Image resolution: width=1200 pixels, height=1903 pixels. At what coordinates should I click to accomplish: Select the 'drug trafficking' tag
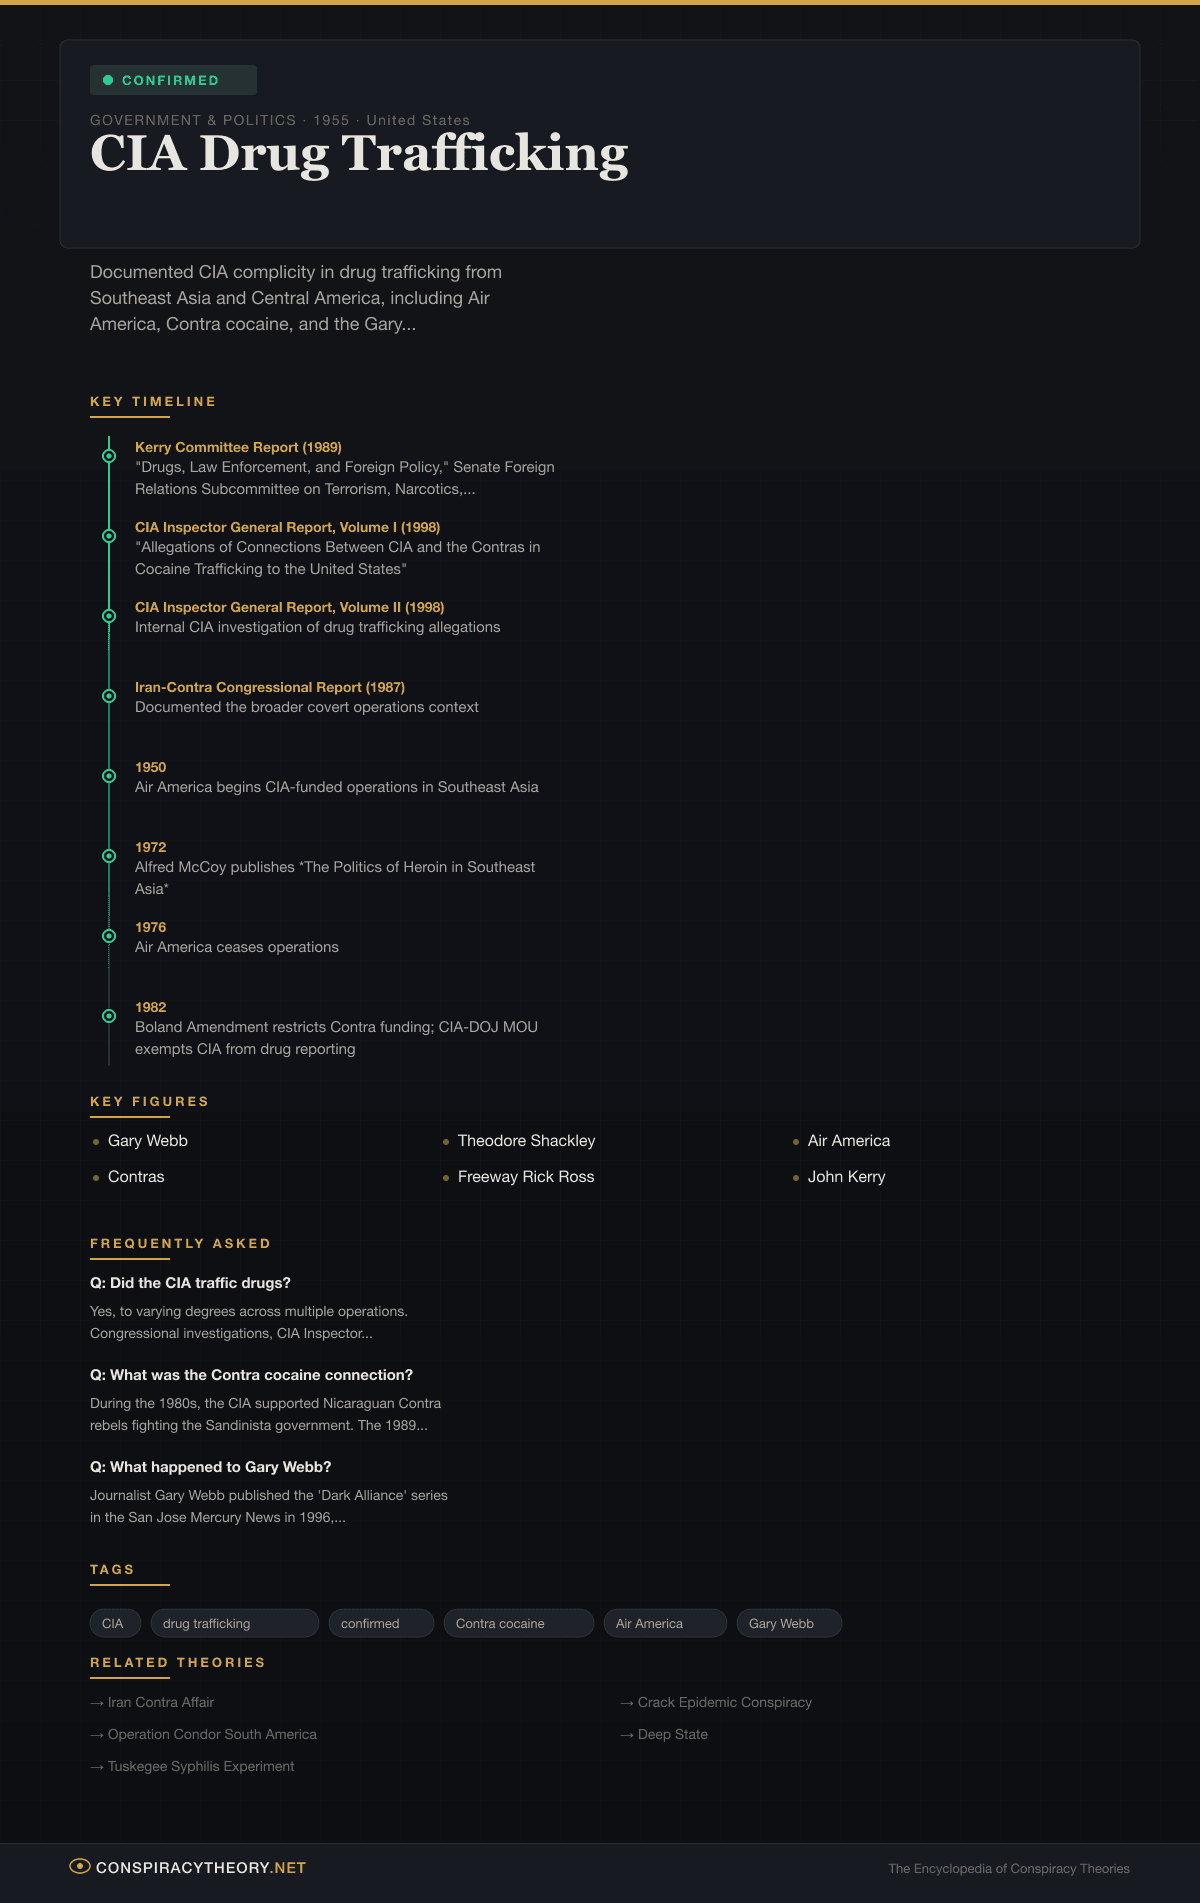234,1623
